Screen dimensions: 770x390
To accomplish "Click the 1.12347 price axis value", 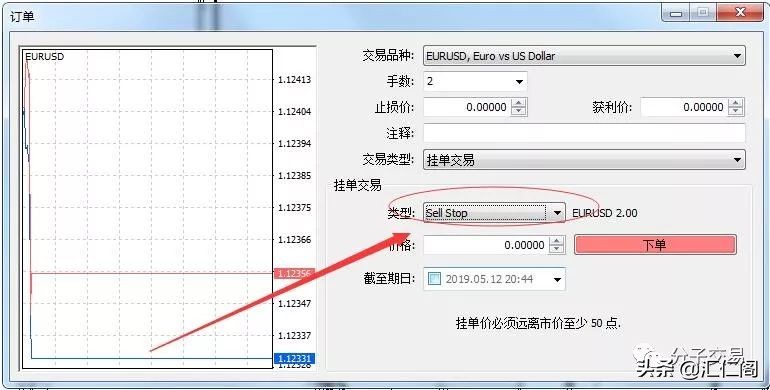I will click(294, 304).
